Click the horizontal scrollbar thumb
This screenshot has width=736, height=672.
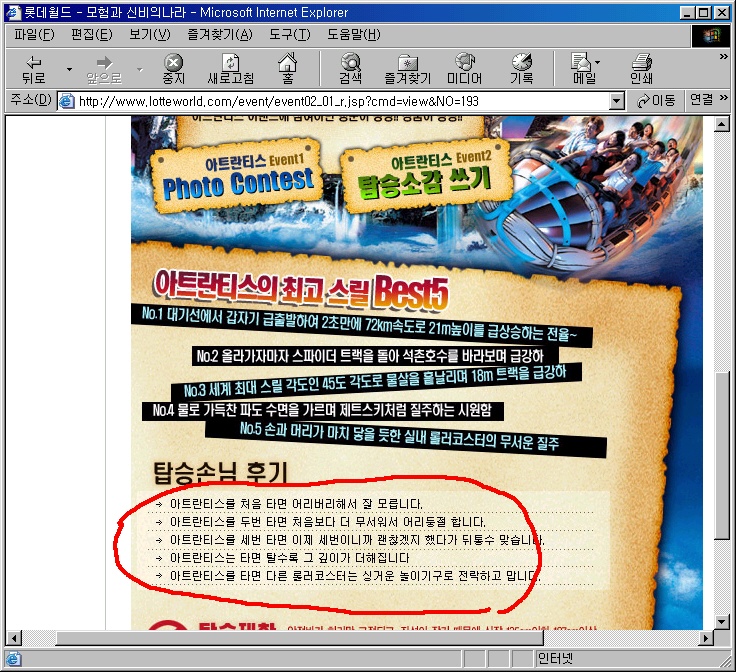pyautogui.click(x=299, y=638)
